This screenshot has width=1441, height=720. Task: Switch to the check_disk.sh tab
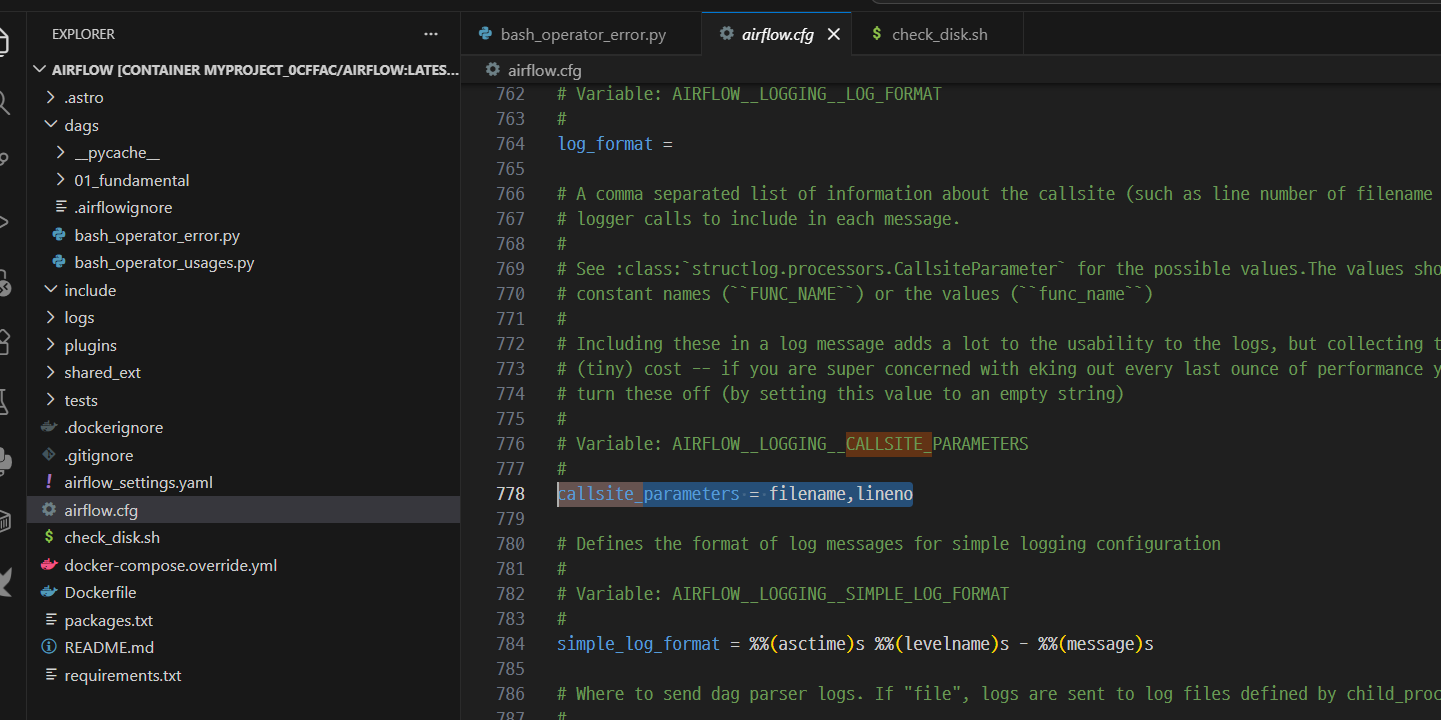pyautogui.click(x=939, y=34)
